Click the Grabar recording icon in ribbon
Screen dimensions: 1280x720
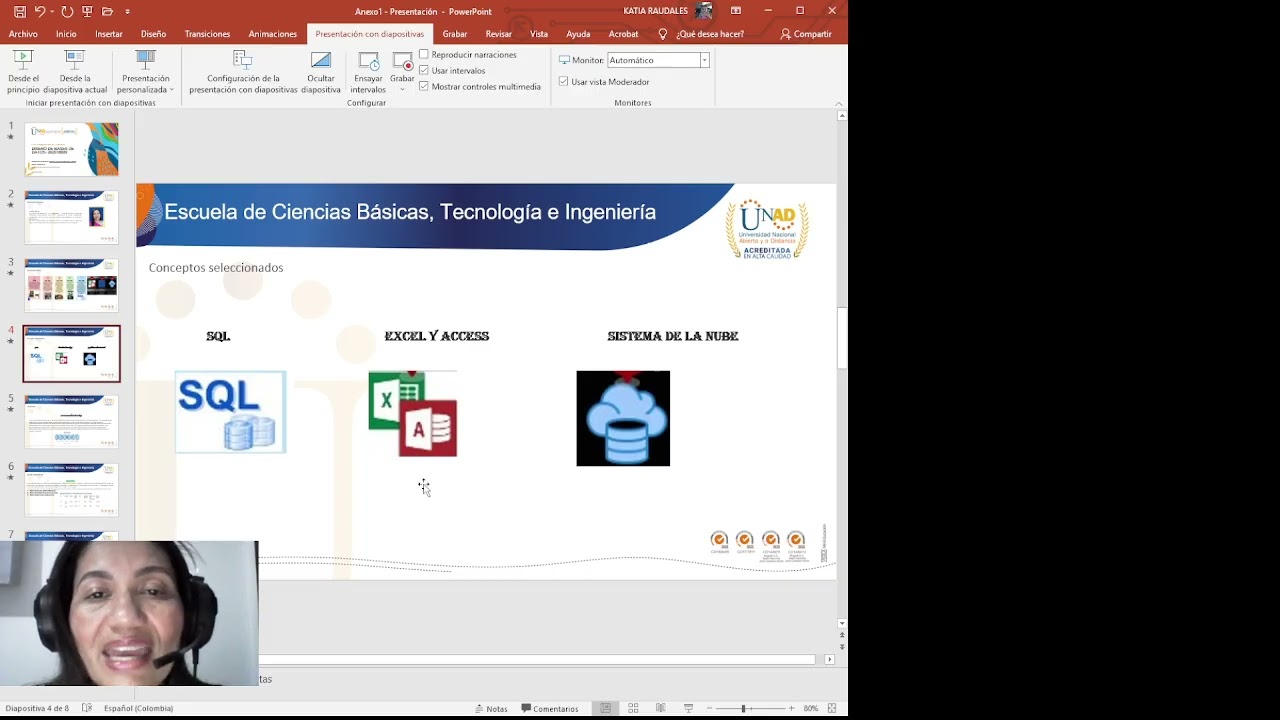(402, 61)
